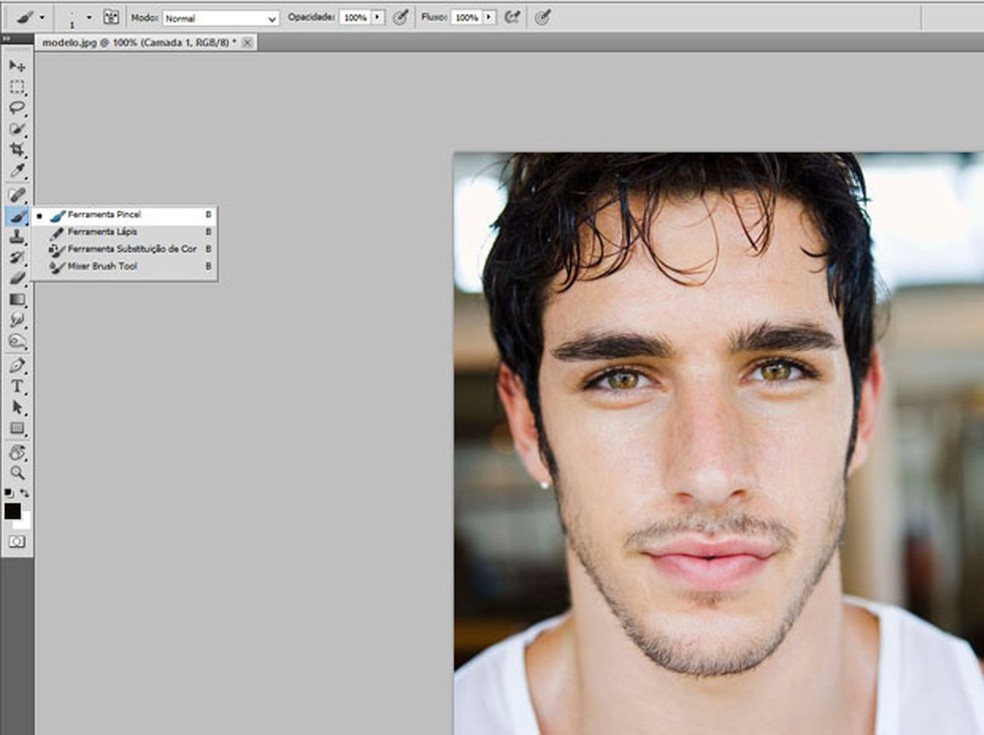Select the Clone Stamp tool
This screenshot has width=984, height=735.
point(17,237)
